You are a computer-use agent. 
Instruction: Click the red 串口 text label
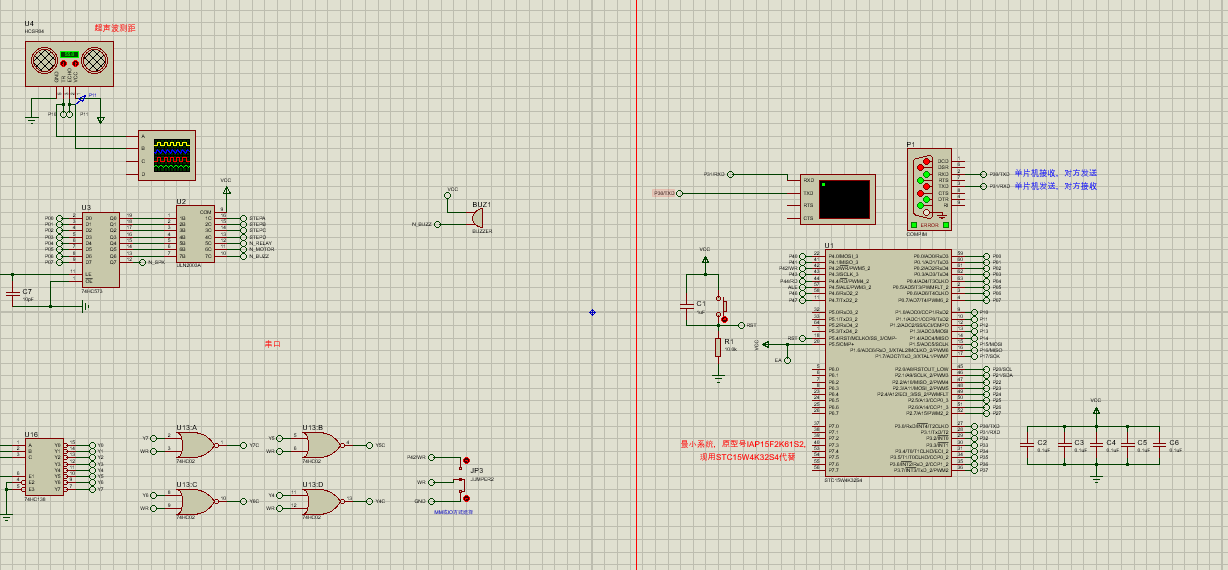coord(272,344)
